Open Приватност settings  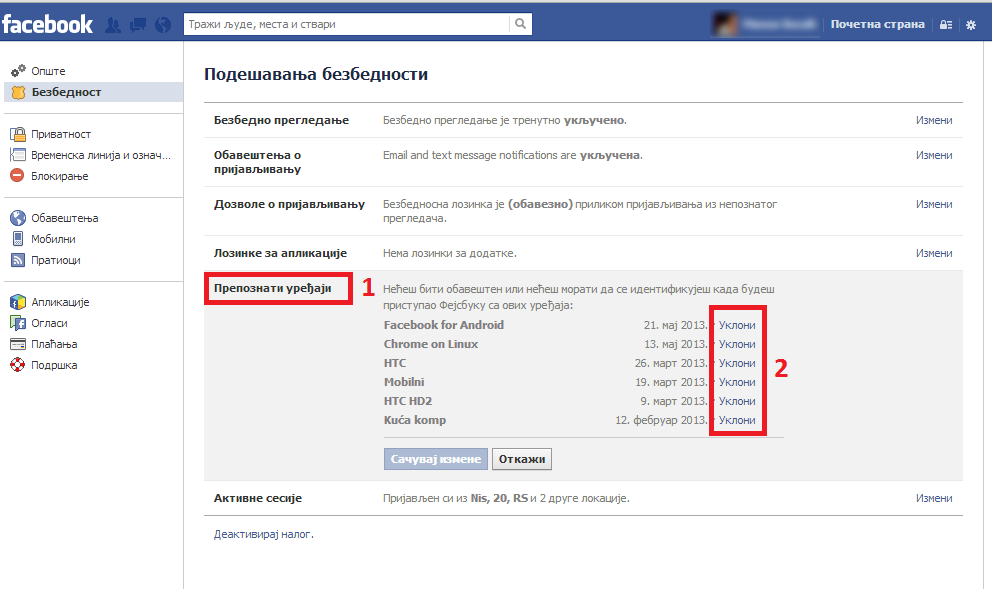click(x=61, y=134)
